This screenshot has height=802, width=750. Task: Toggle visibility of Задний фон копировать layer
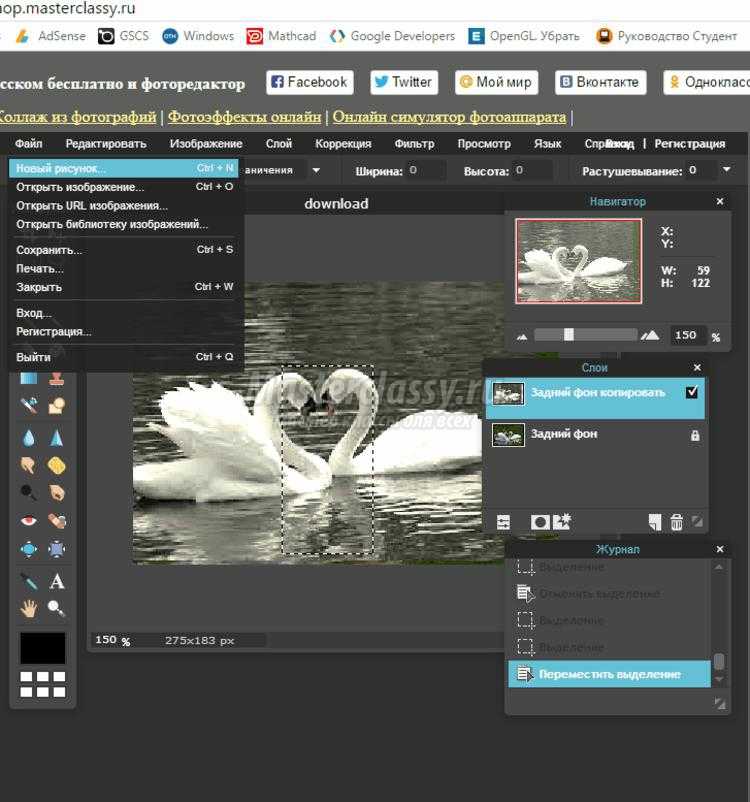(x=692, y=393)
